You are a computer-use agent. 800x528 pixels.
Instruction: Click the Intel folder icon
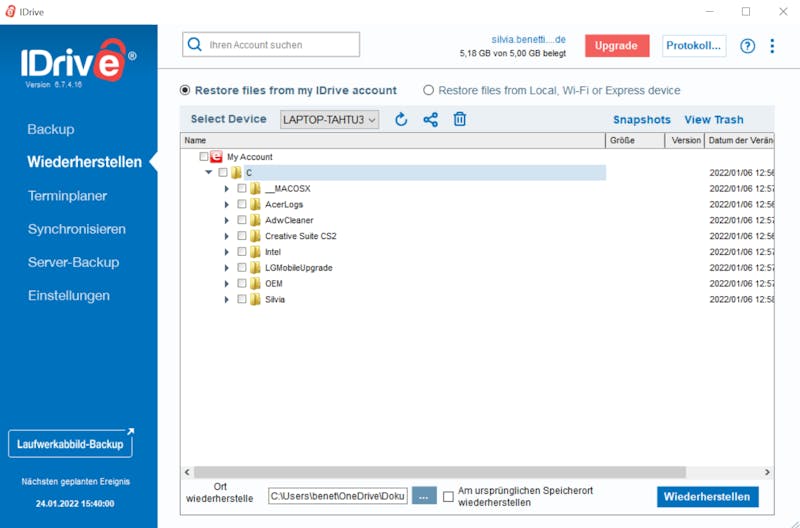(255, 252)
